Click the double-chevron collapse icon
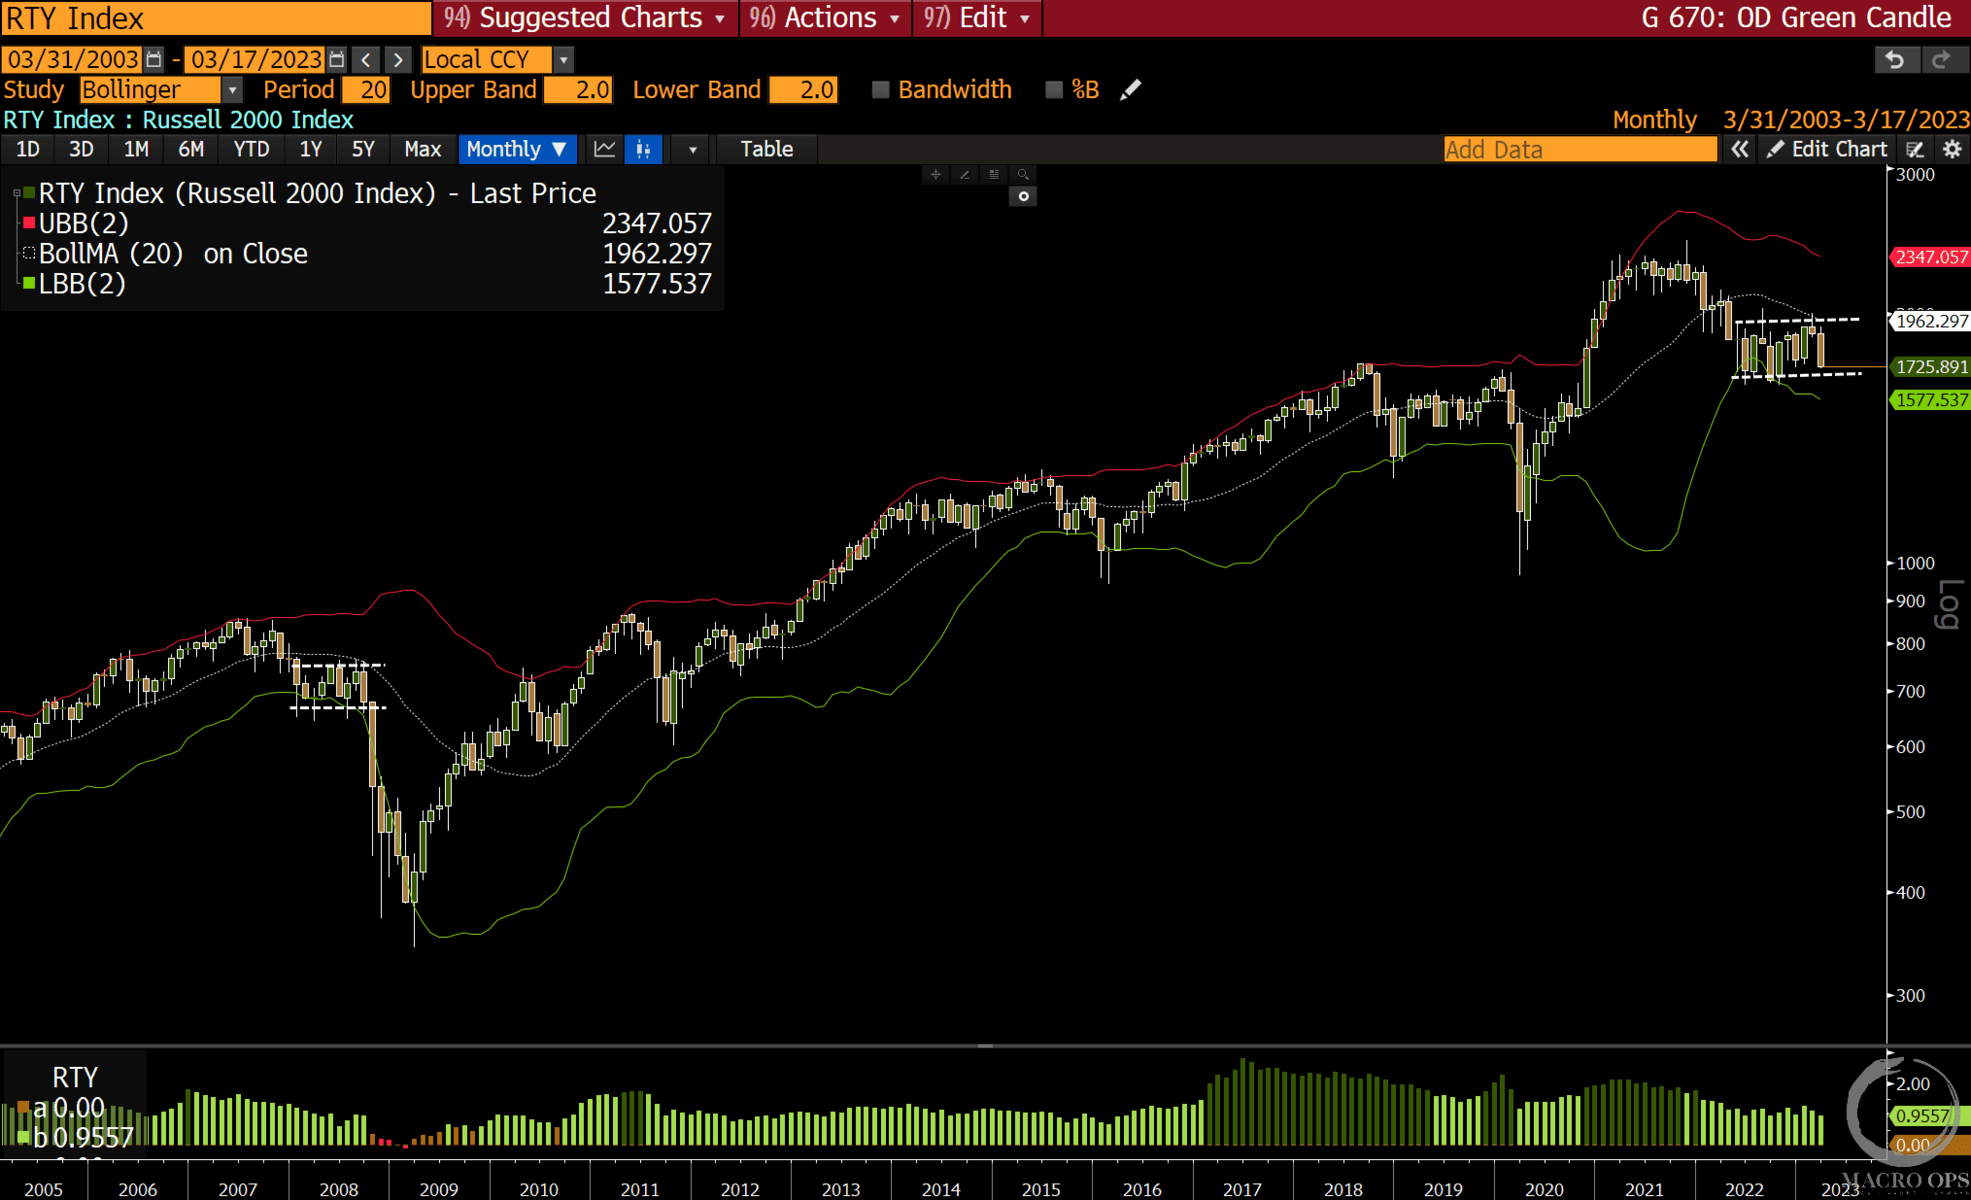 pyautogui.click(x=1740, y=149)
